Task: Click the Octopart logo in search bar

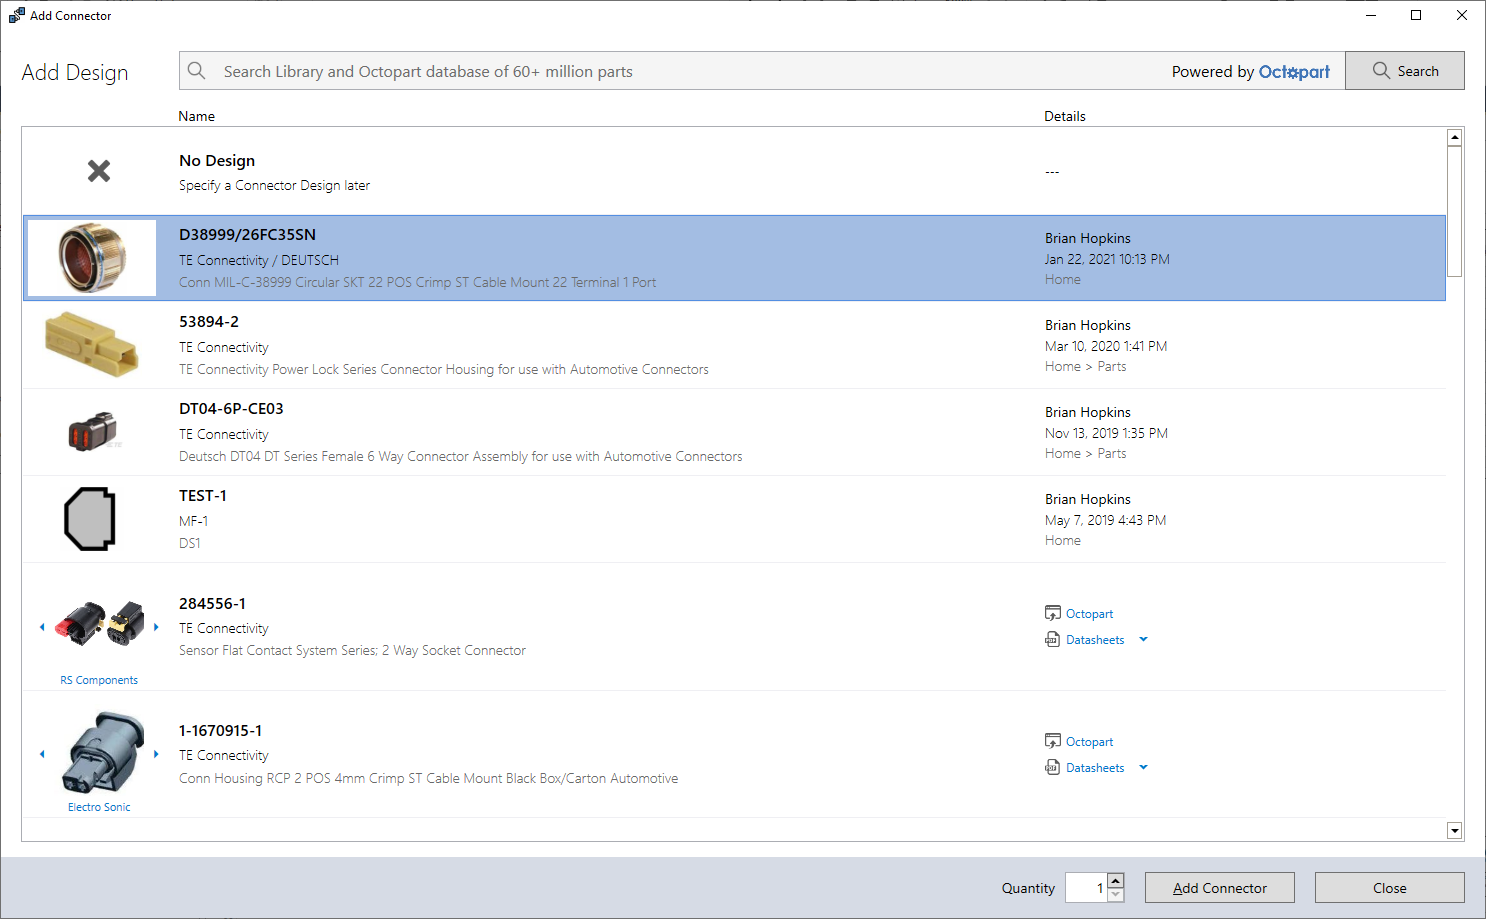Action: click(x=1294, y=72)
